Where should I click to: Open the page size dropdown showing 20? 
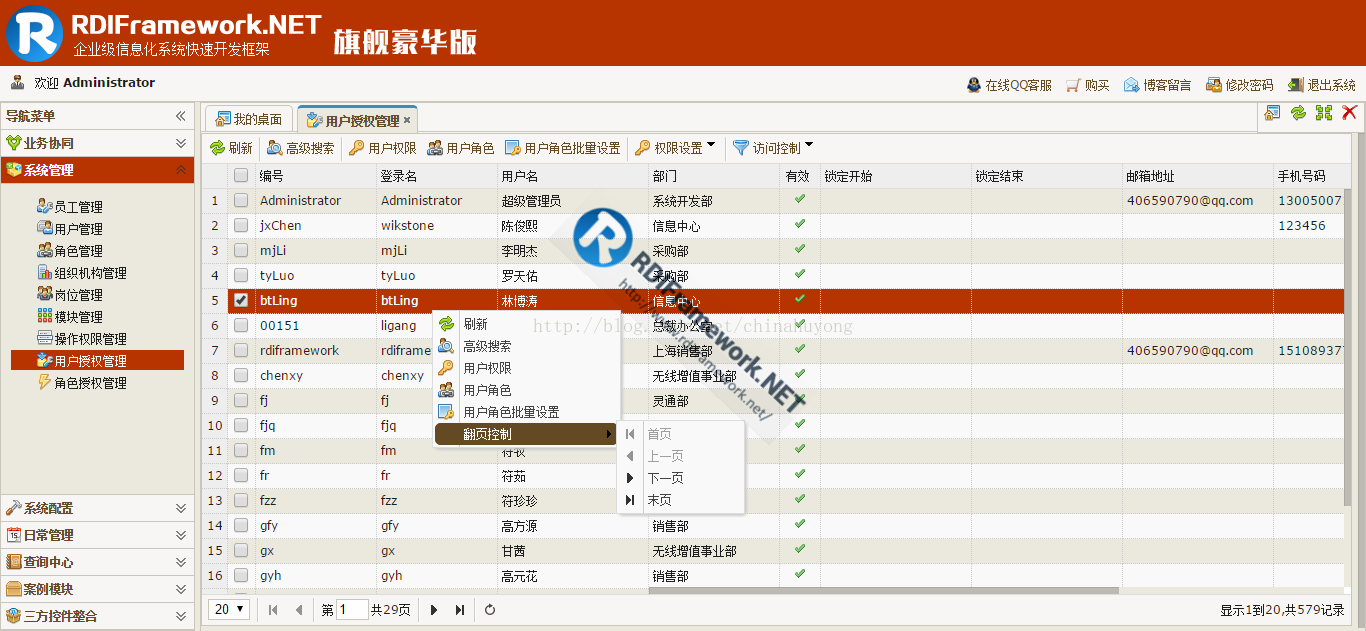coord(230,609)
